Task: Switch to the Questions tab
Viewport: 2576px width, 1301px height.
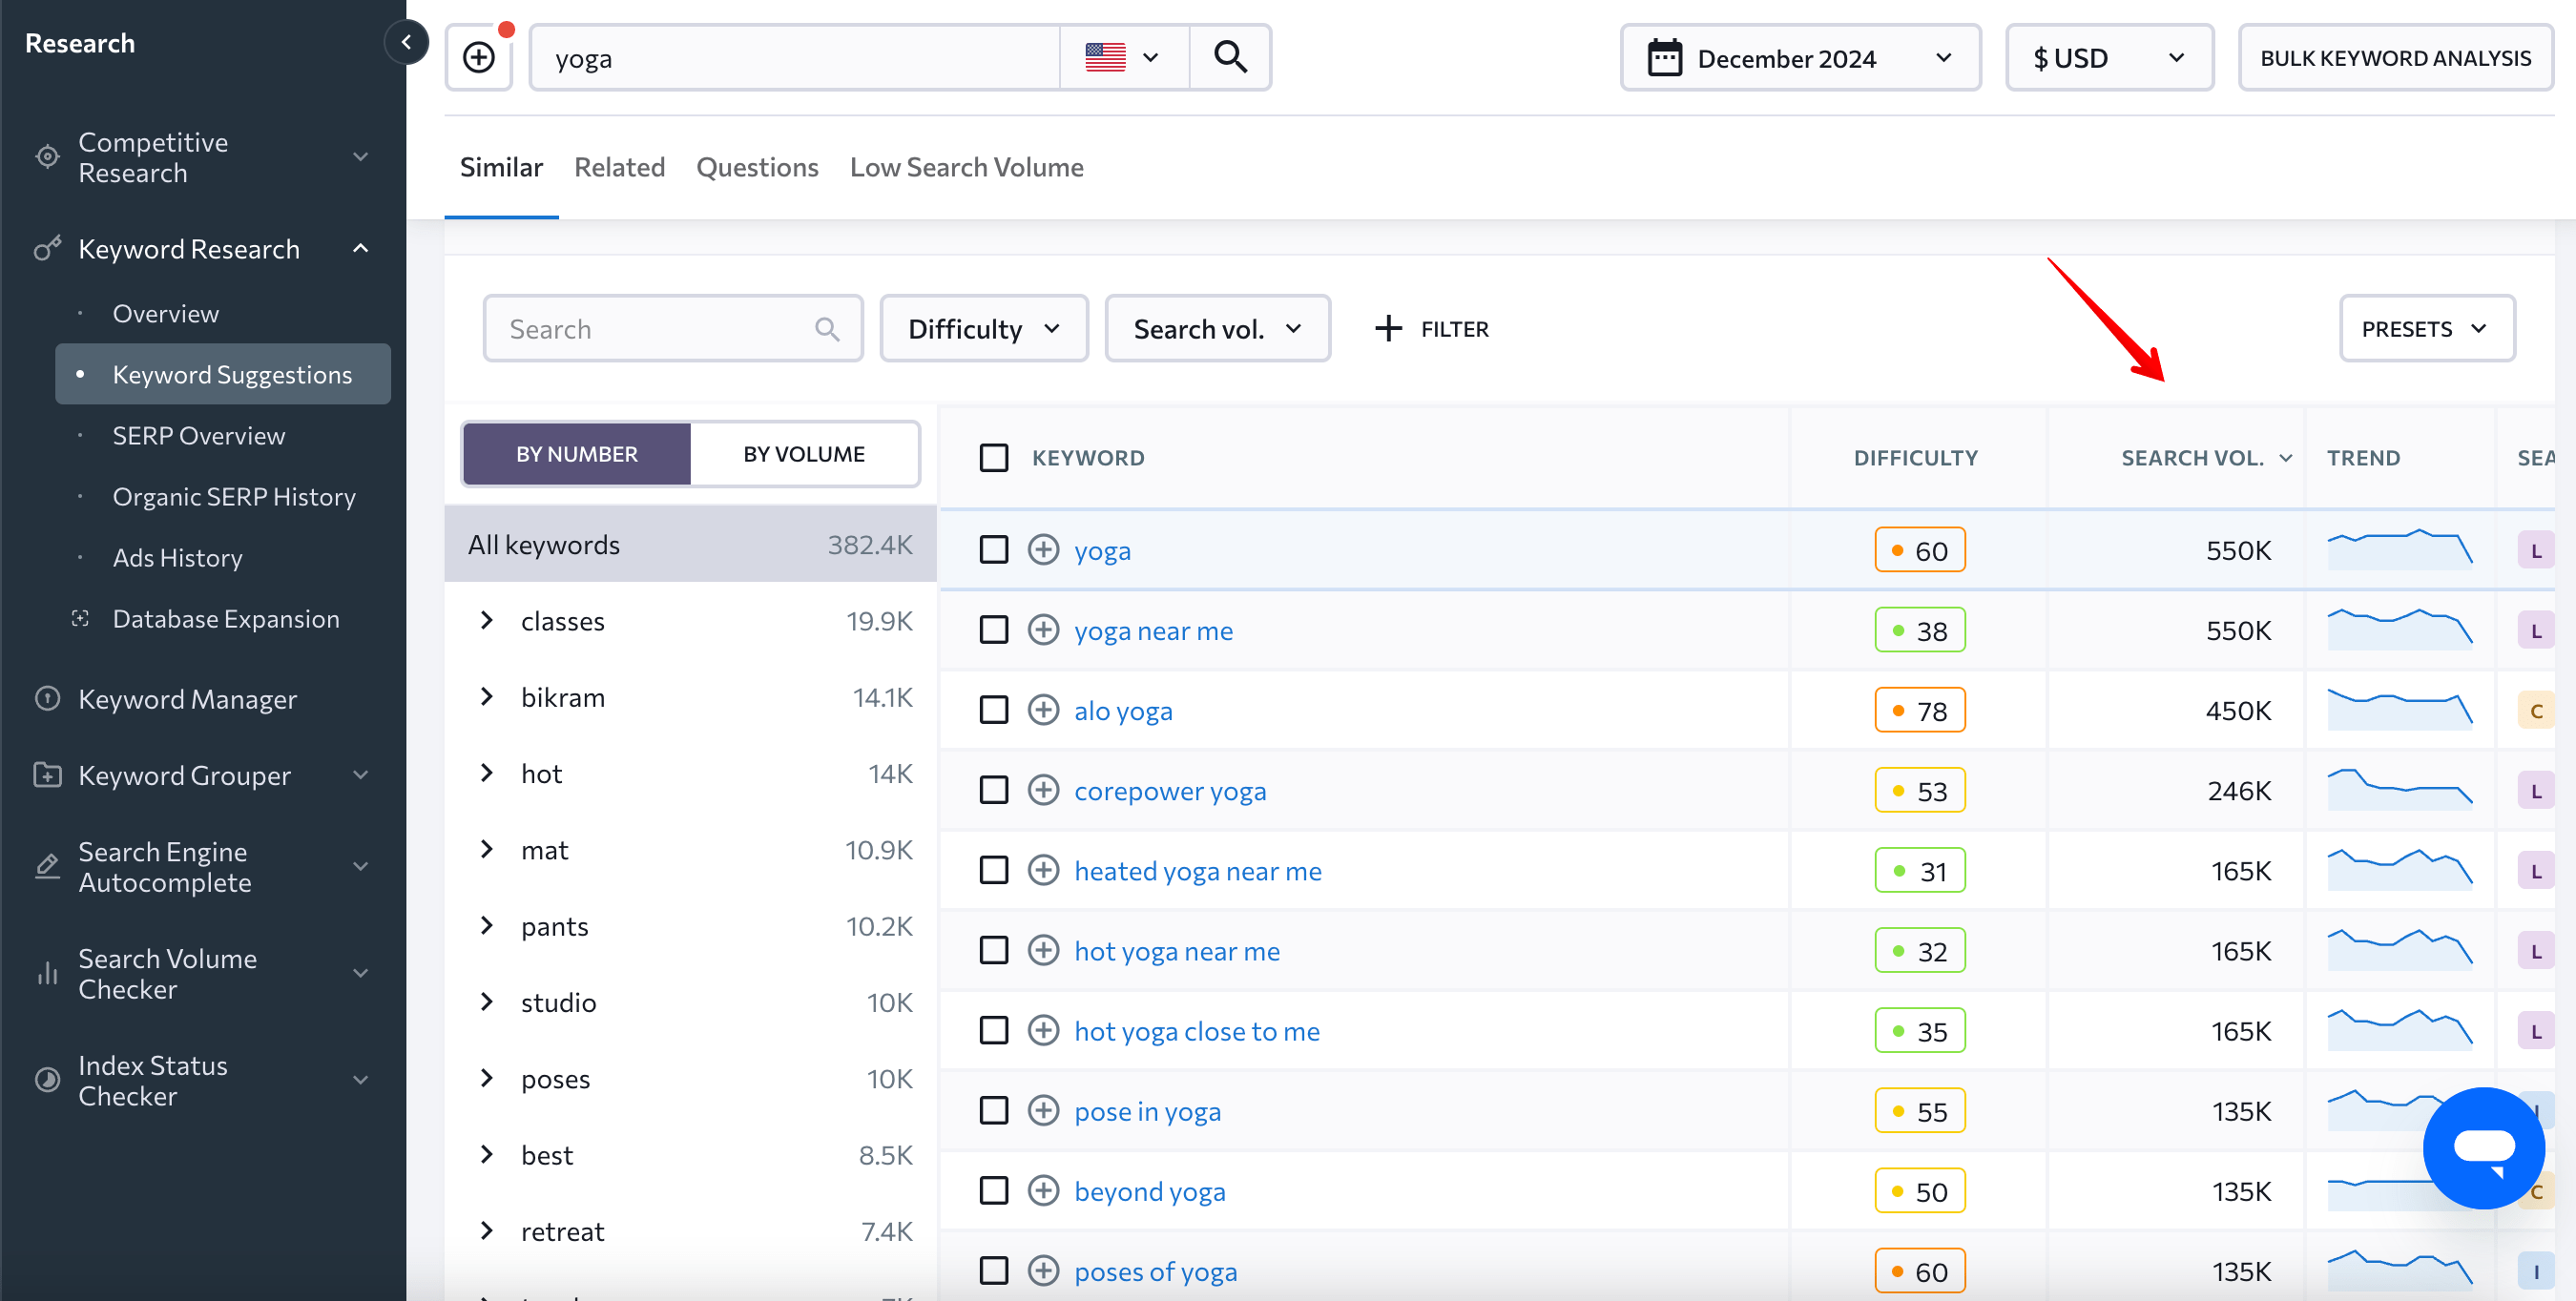Action: tap(757, 166)
